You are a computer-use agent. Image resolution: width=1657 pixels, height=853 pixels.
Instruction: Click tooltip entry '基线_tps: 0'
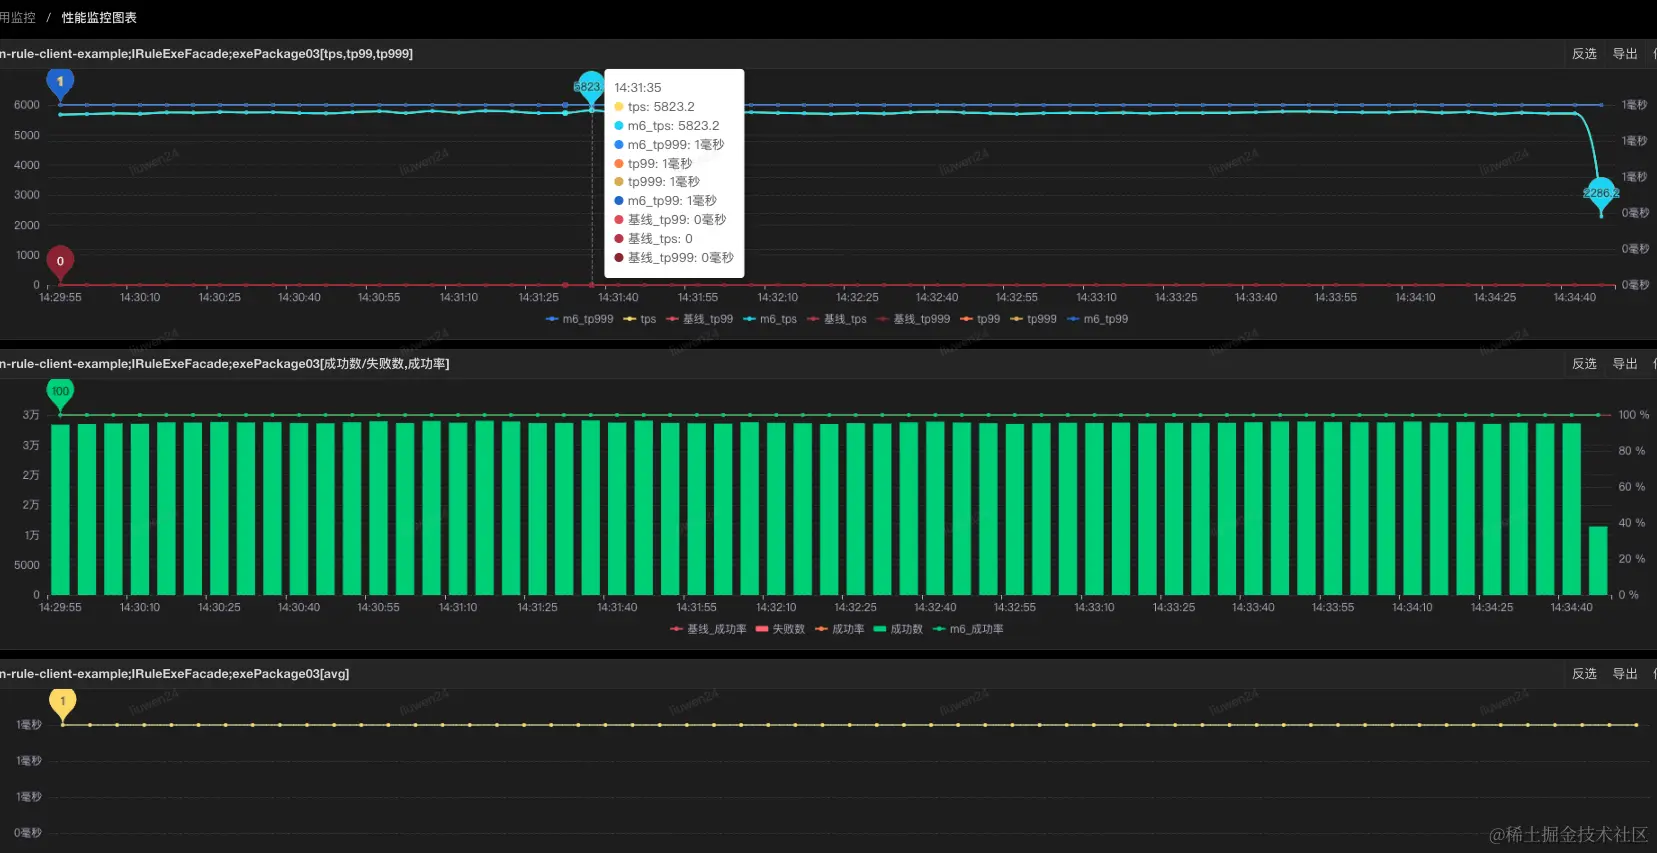pyautogui.click(x=653, y=239)
